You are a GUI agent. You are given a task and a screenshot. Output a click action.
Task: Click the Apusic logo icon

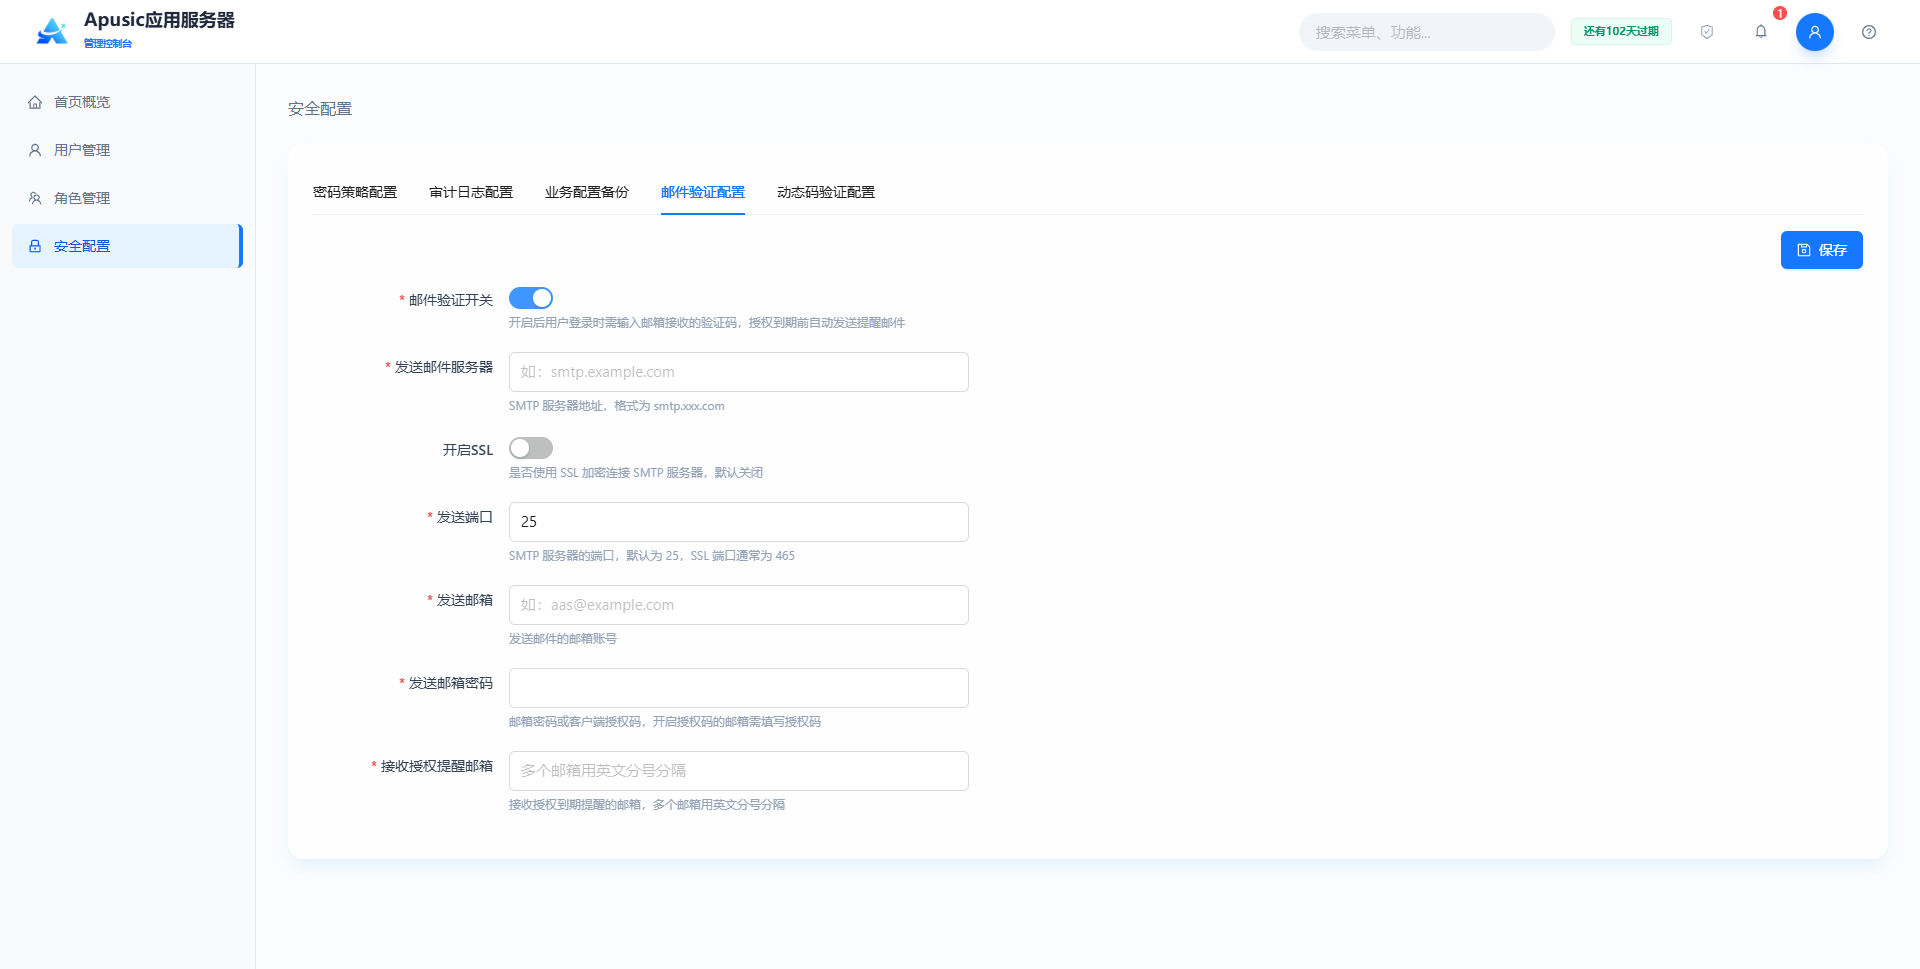52,31
